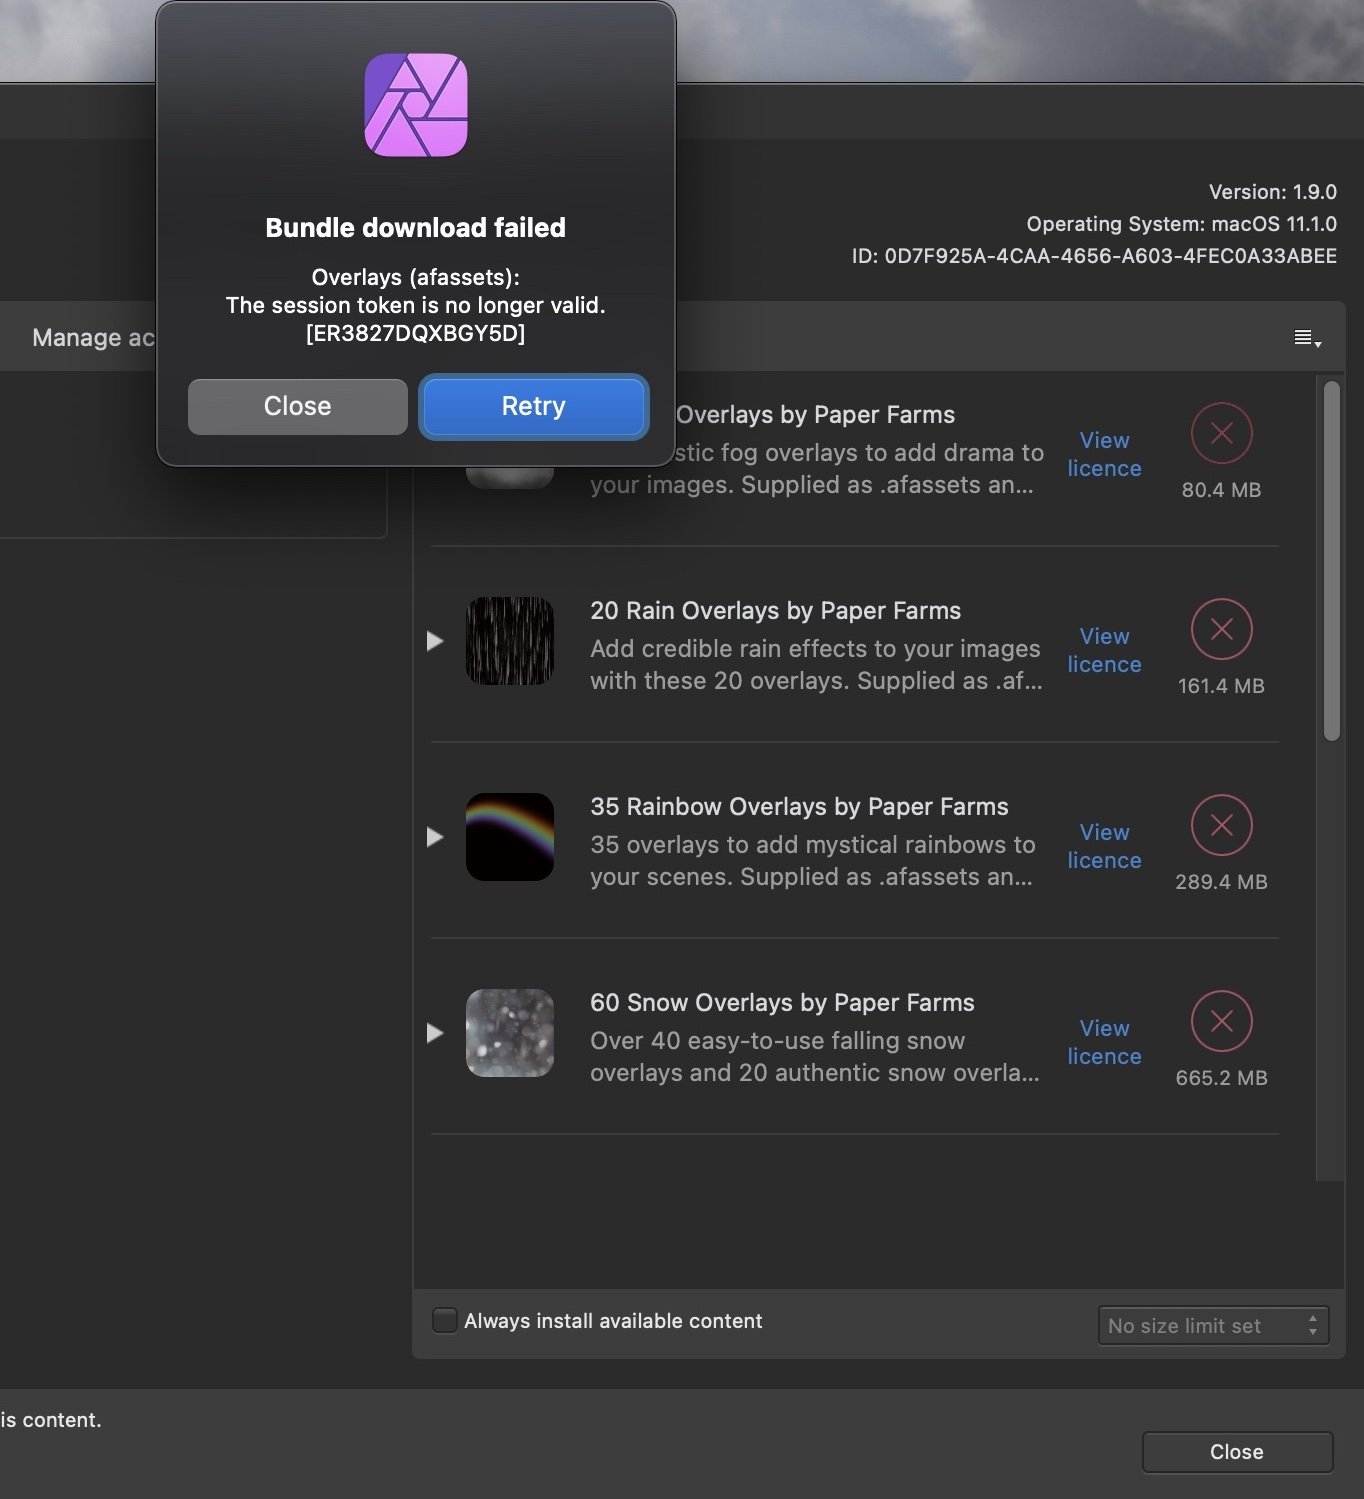Image resolution: width=1364 pixels, height=1499 pixels.
Task: Close the Bundle download failed dialog
Action: (296, 406)
